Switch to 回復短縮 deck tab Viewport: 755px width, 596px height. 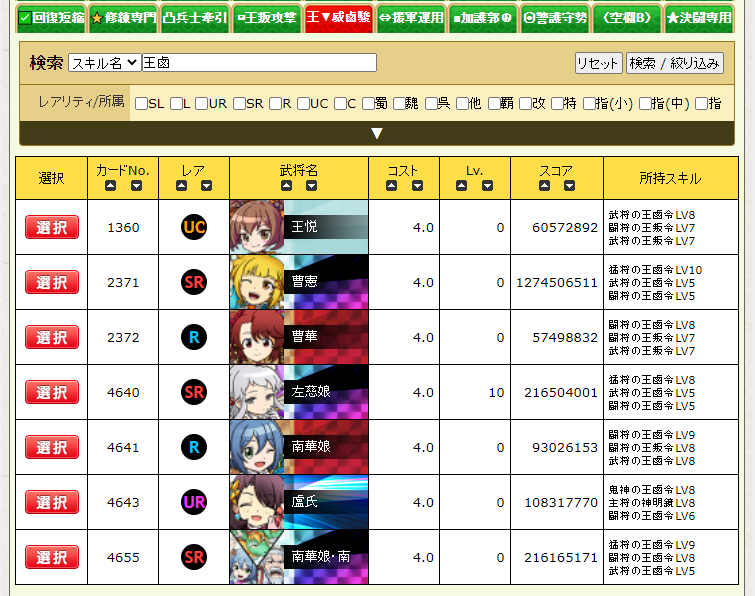point(51,18)
